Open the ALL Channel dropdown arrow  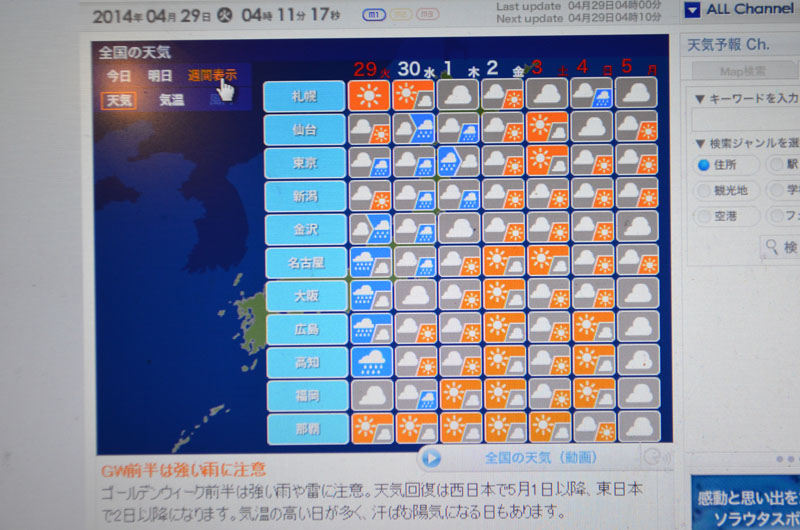(692, 10)
